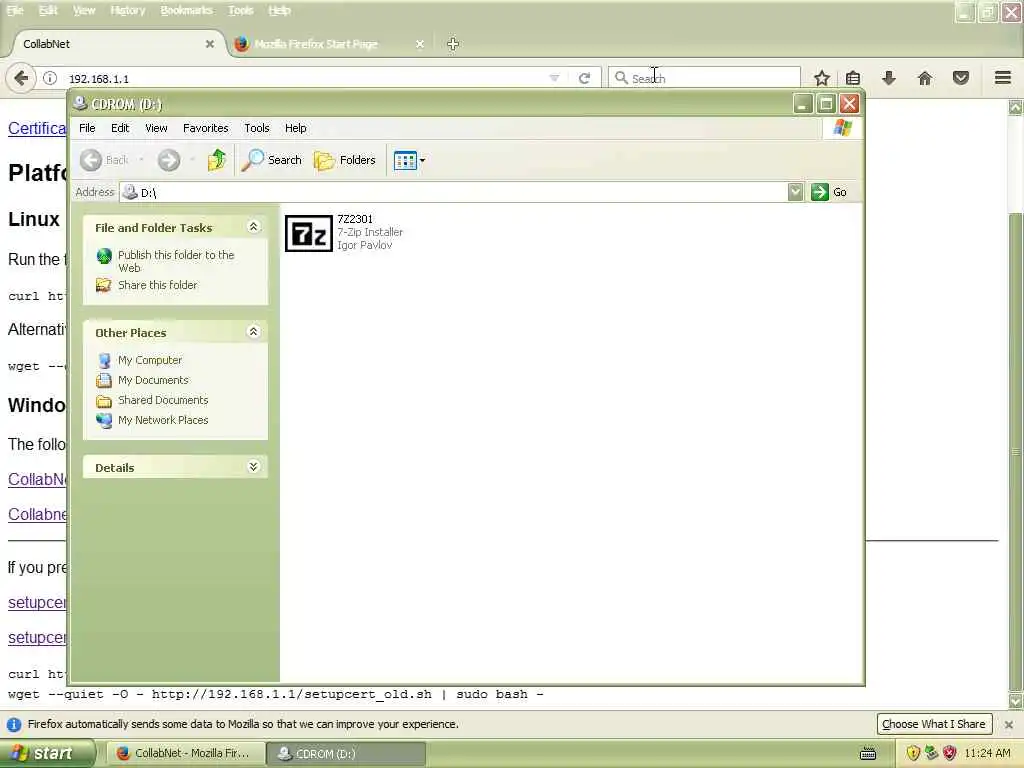
Task: Click the taskbar clock 11:24 AM
Action: click(x=987, y=754)
